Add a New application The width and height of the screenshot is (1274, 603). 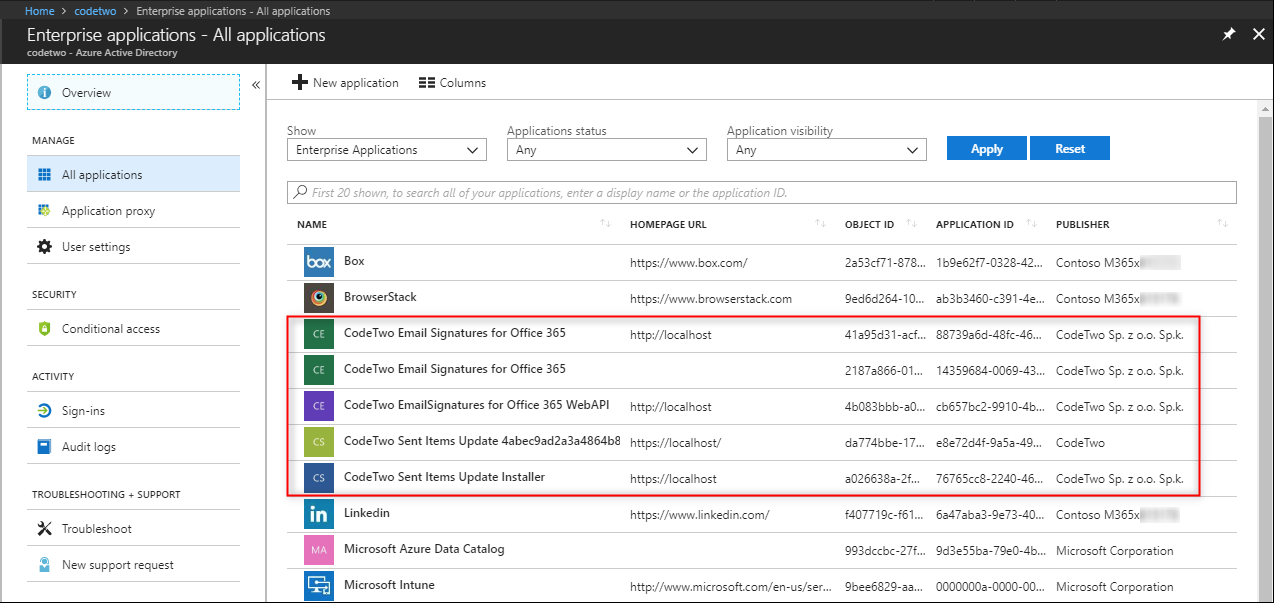345,83
